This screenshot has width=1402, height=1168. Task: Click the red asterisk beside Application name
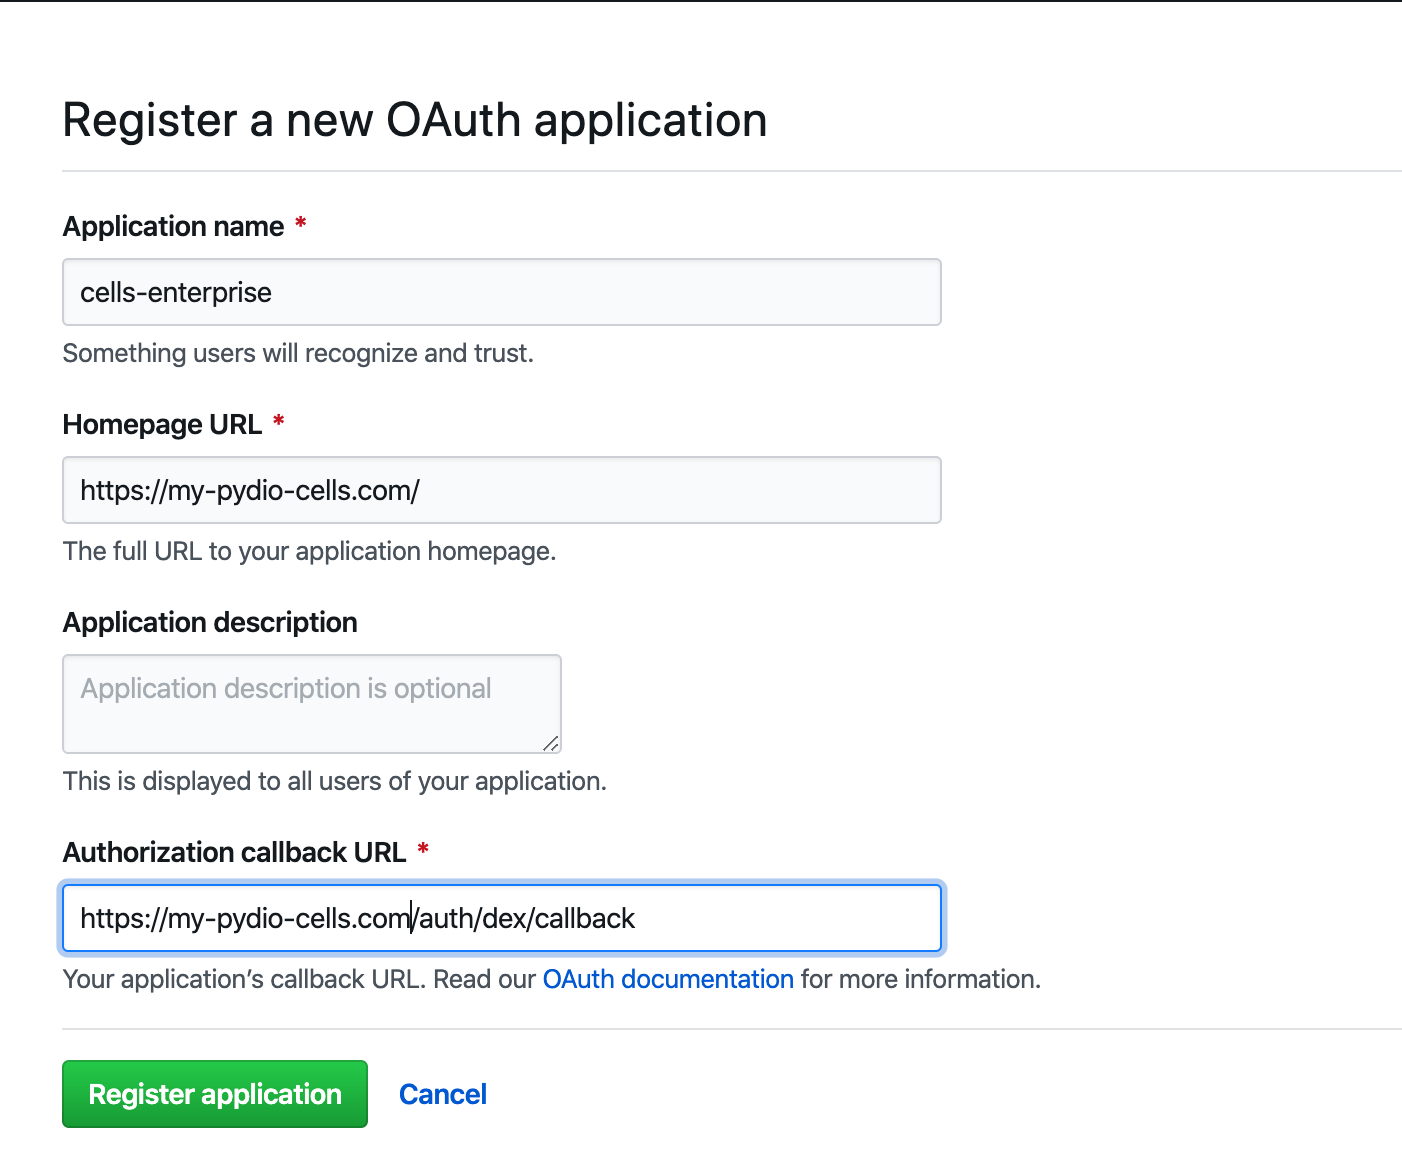coord(300,224)
